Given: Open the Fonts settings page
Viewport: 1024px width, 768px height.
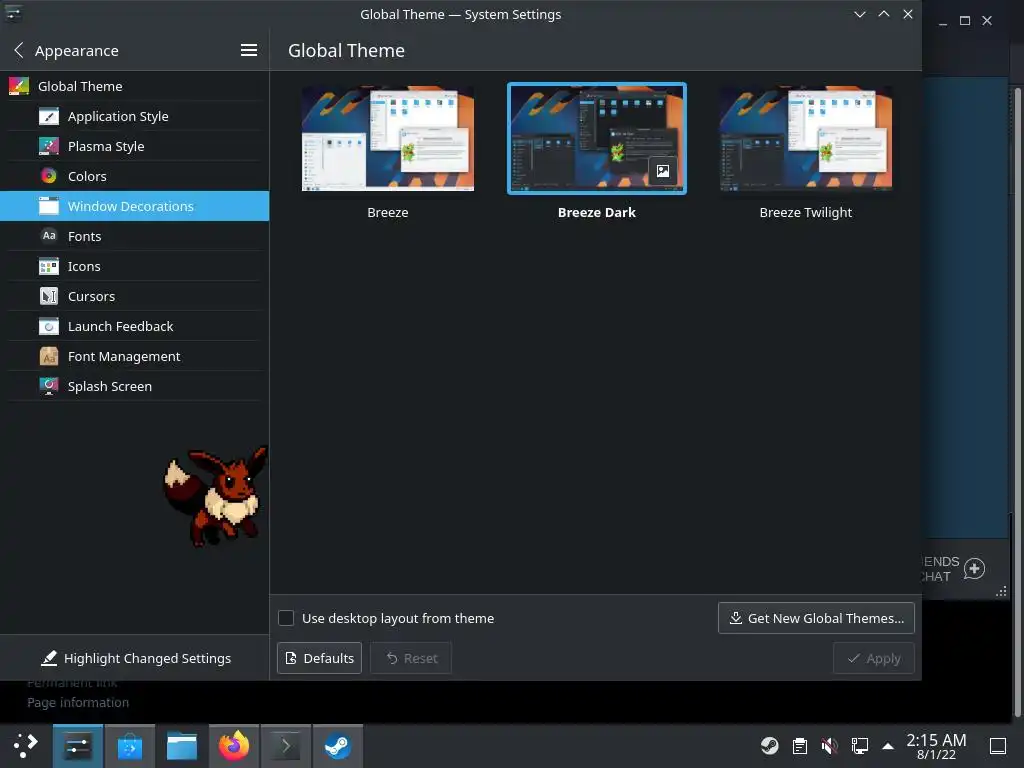Looking at the screenshot, I should tap(135, 236).
